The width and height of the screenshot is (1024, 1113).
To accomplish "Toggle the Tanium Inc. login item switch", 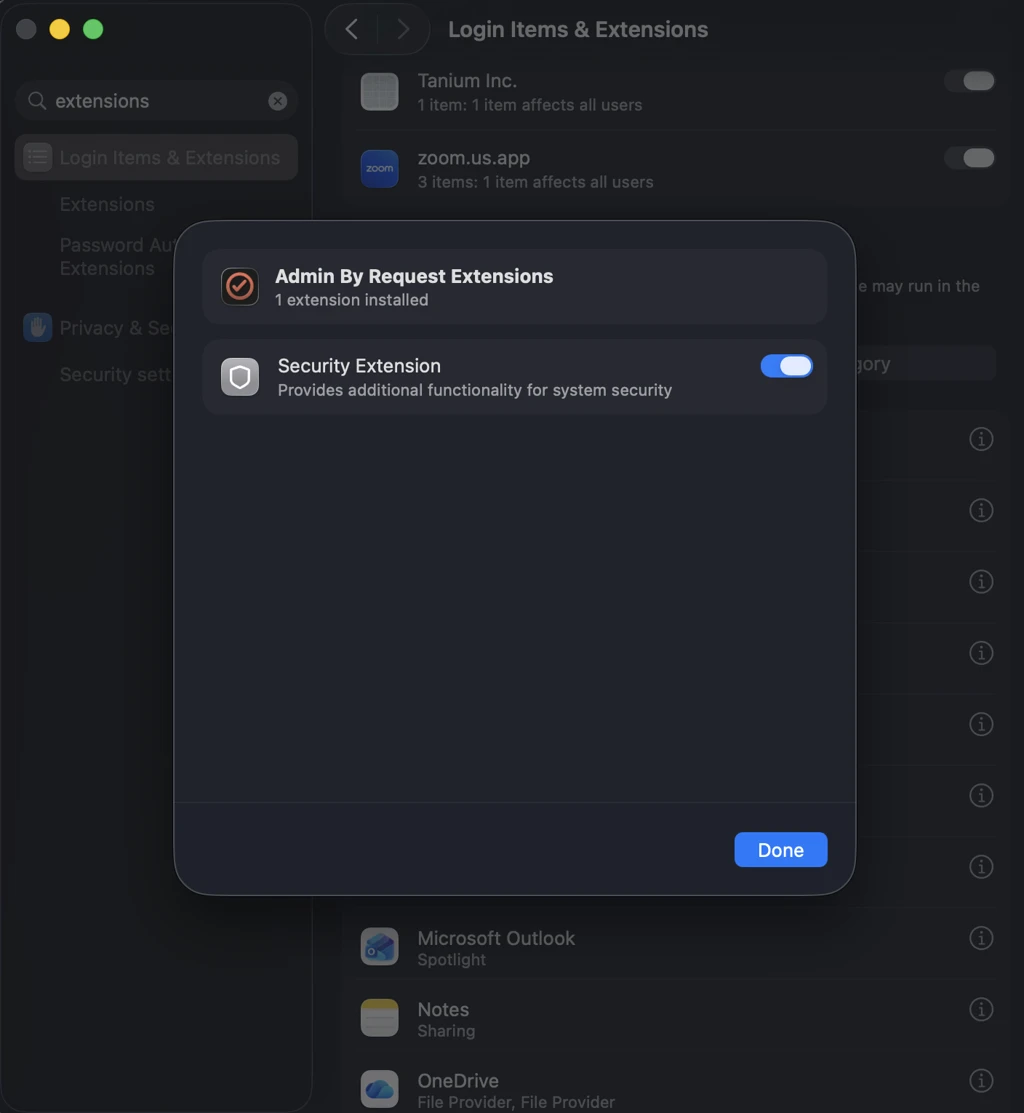I will click(x=969, y=81).
